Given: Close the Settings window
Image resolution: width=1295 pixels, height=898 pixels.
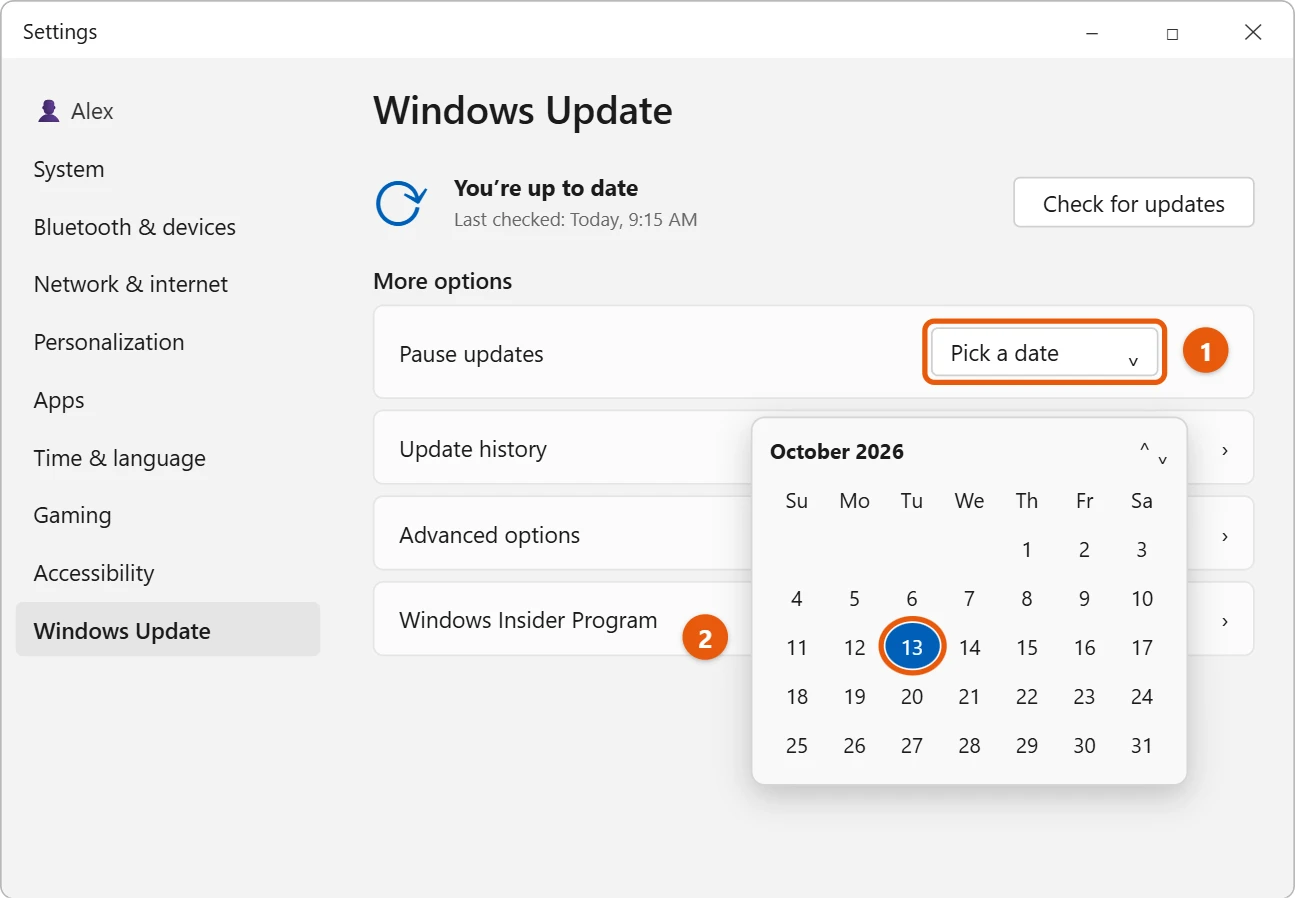Looking at the screenshot, I should point(1253,33).
